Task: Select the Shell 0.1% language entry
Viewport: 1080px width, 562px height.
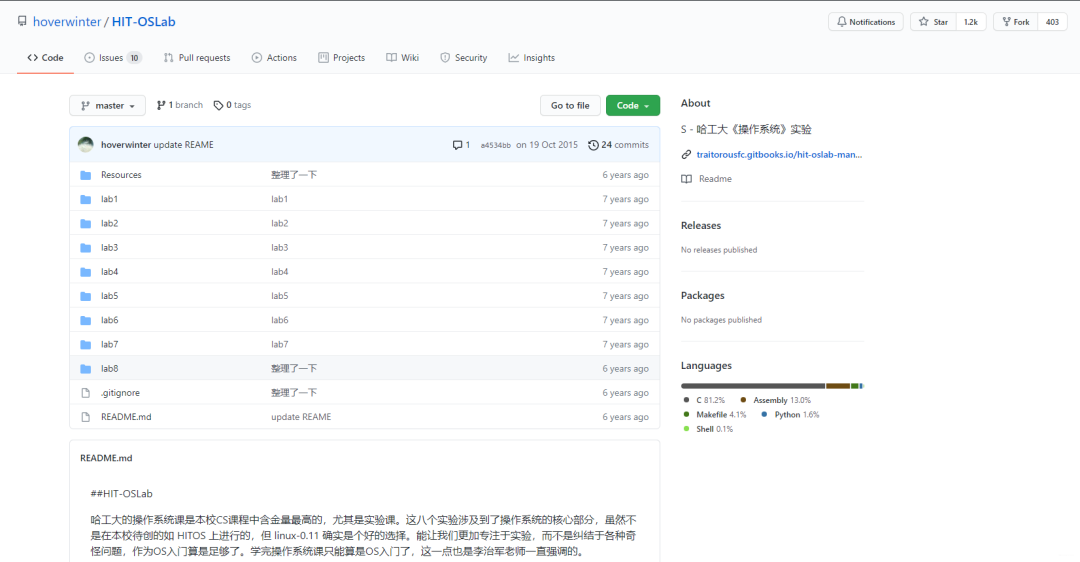Action: pos(708,429)
